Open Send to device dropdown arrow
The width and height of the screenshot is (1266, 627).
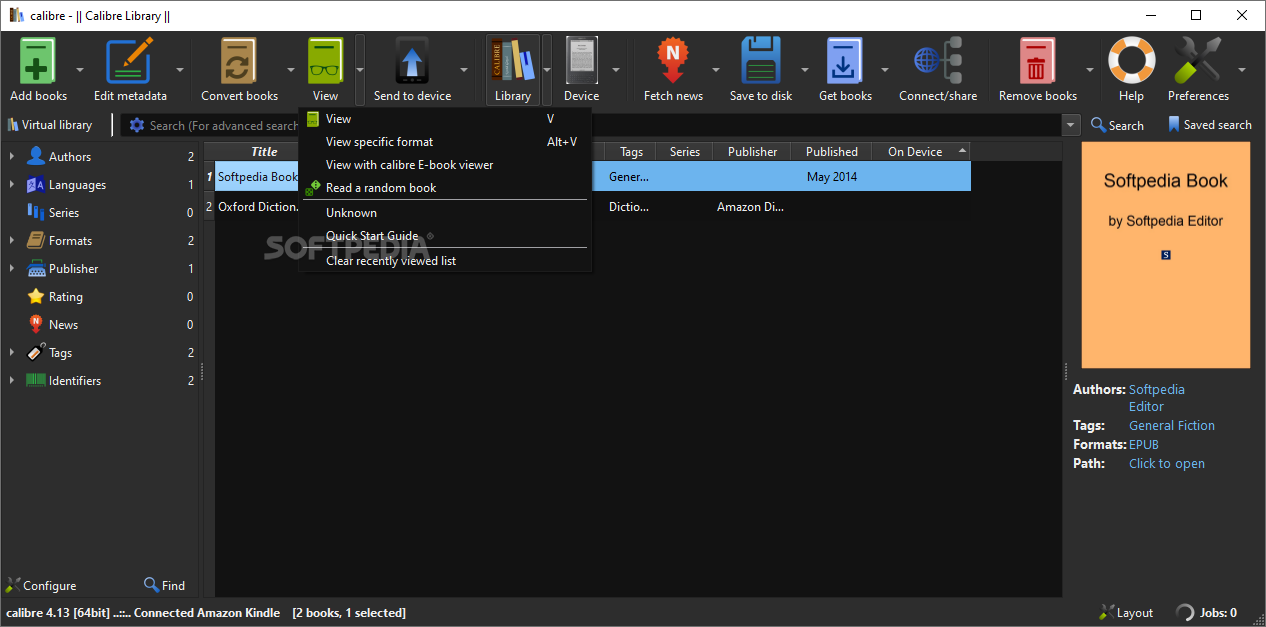tap(464, 70)
